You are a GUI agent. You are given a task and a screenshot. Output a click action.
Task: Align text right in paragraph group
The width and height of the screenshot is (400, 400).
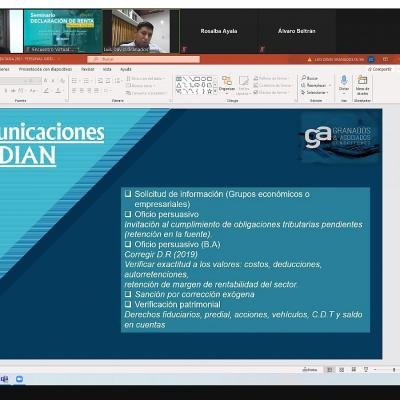click(x=89, y=90)
